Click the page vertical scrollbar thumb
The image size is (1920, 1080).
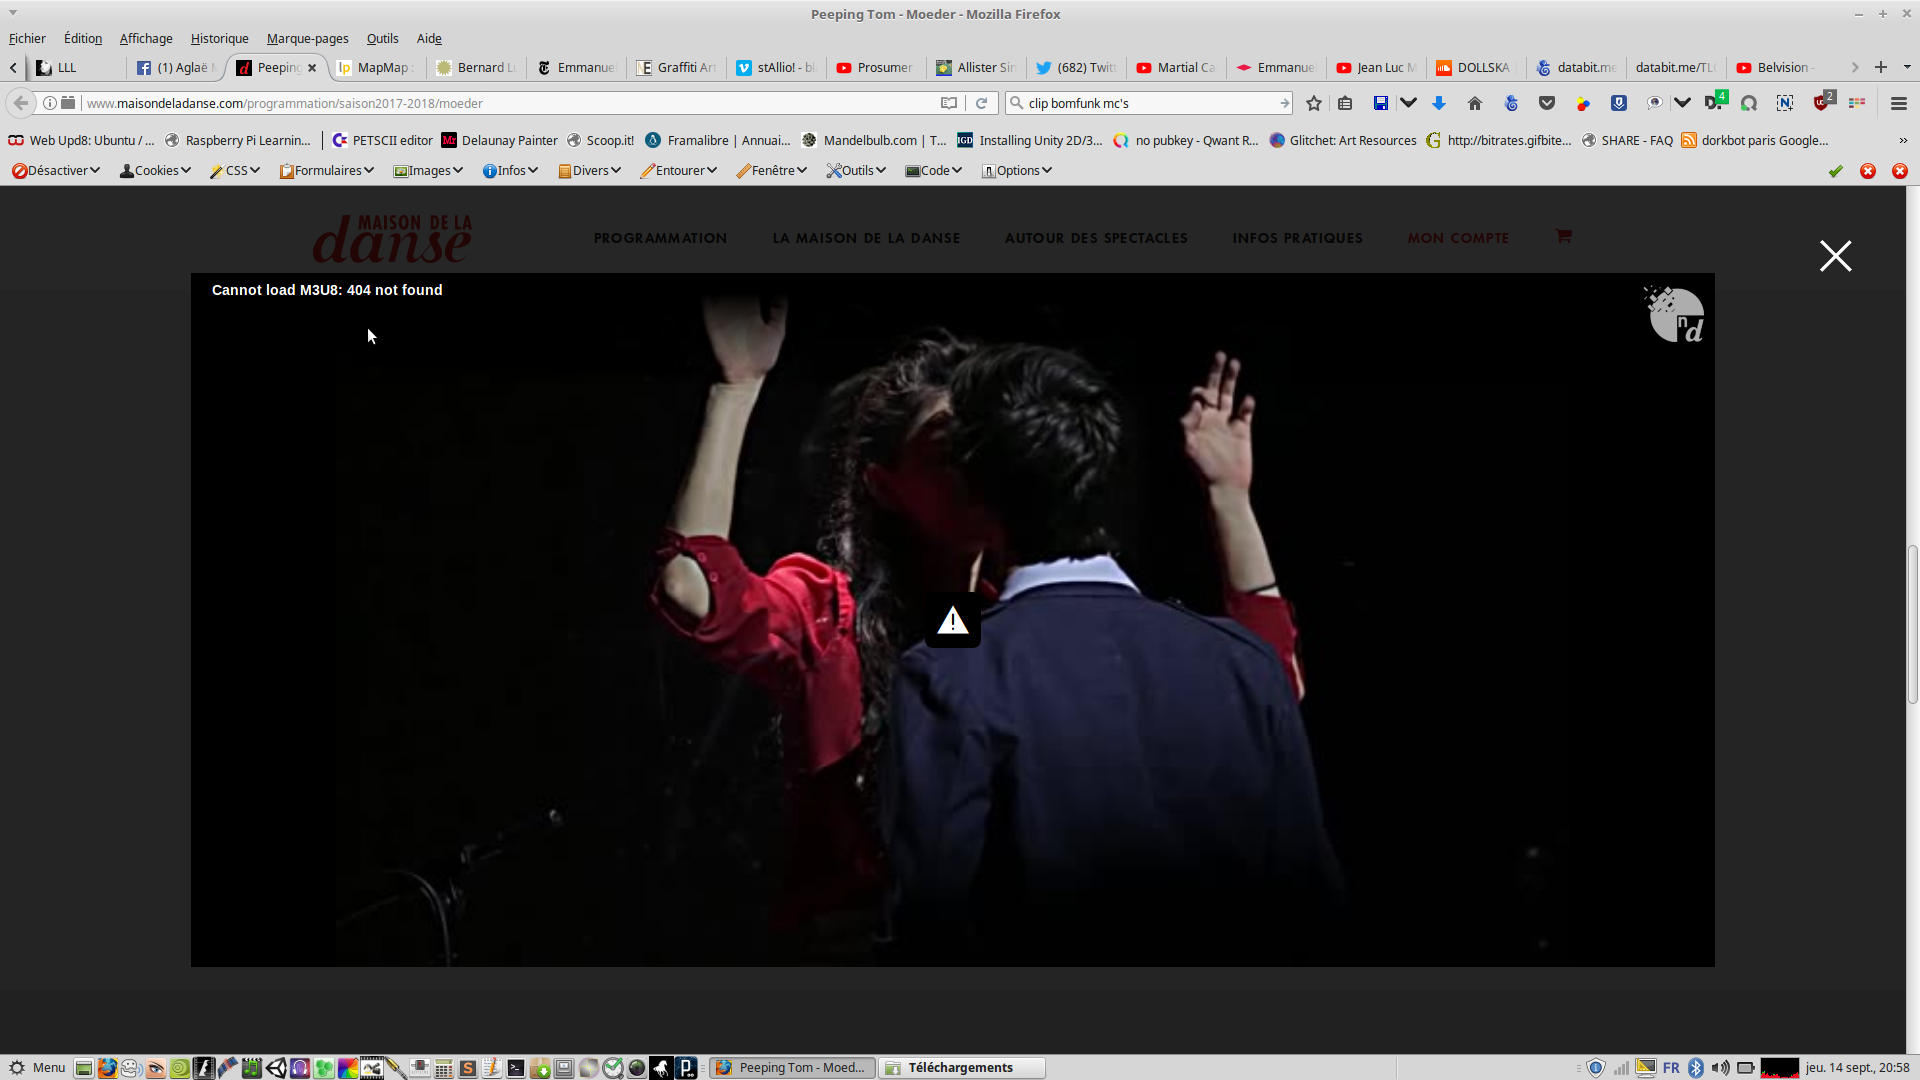1912,625
